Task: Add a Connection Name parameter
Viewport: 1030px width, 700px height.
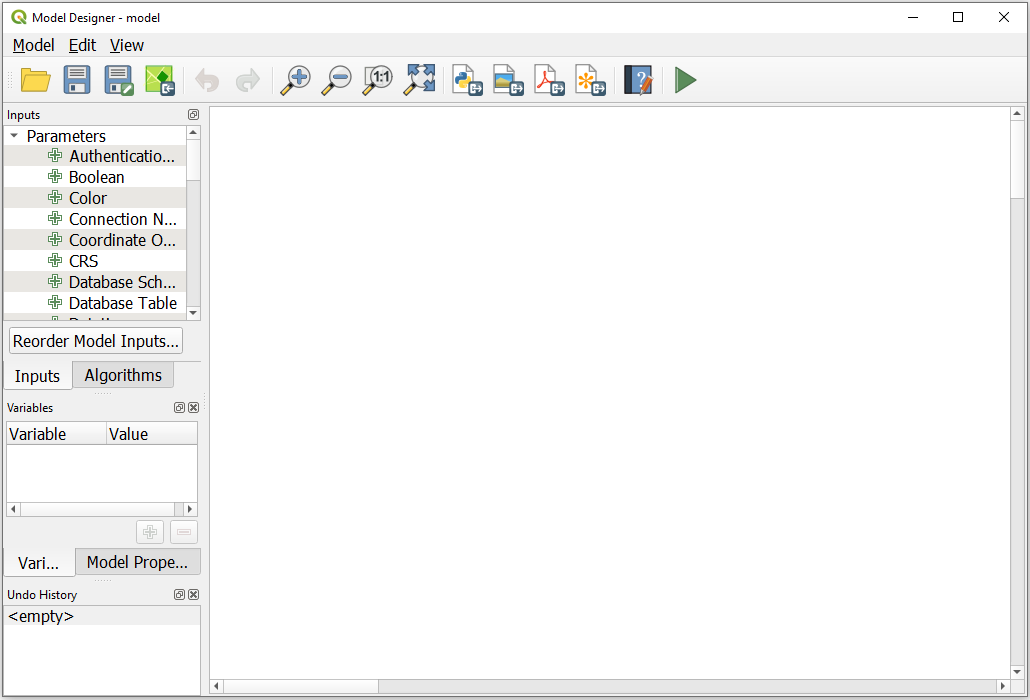Action: coord(95,219)
